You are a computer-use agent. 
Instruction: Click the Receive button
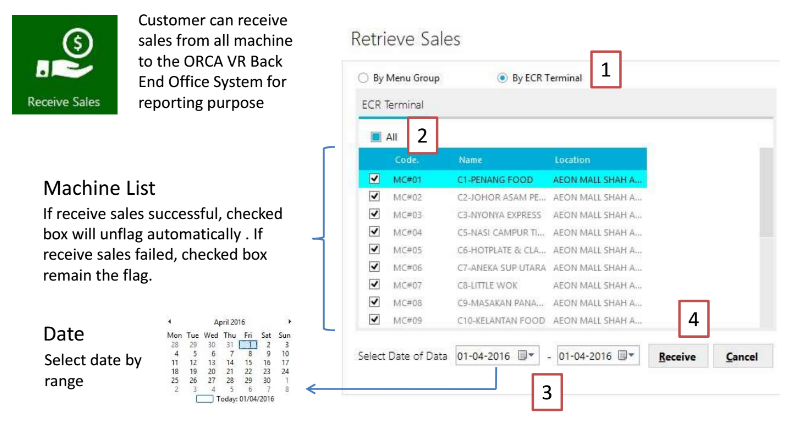676,357
